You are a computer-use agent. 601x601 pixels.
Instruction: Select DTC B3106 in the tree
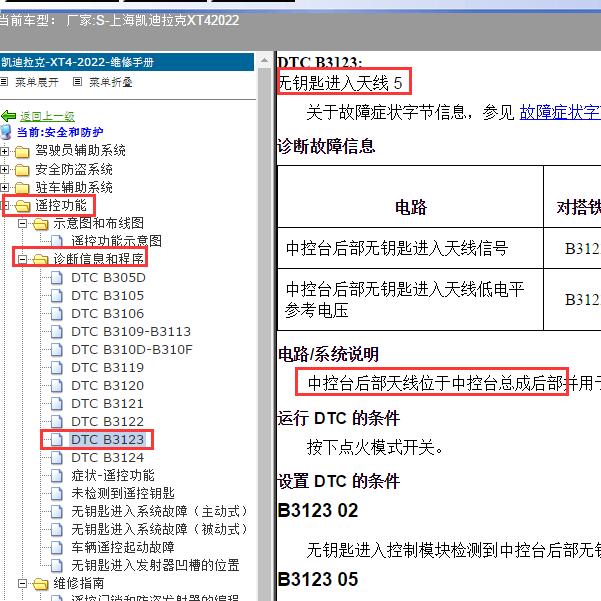[108, 314]
